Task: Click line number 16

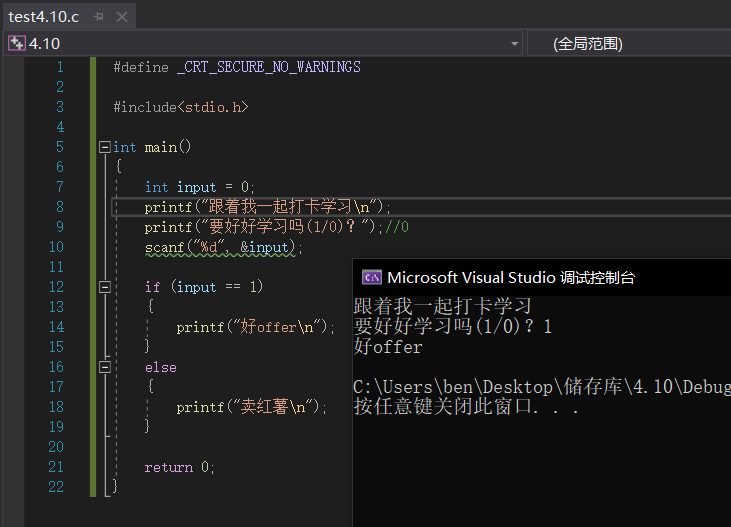Action: pos(56,367)
